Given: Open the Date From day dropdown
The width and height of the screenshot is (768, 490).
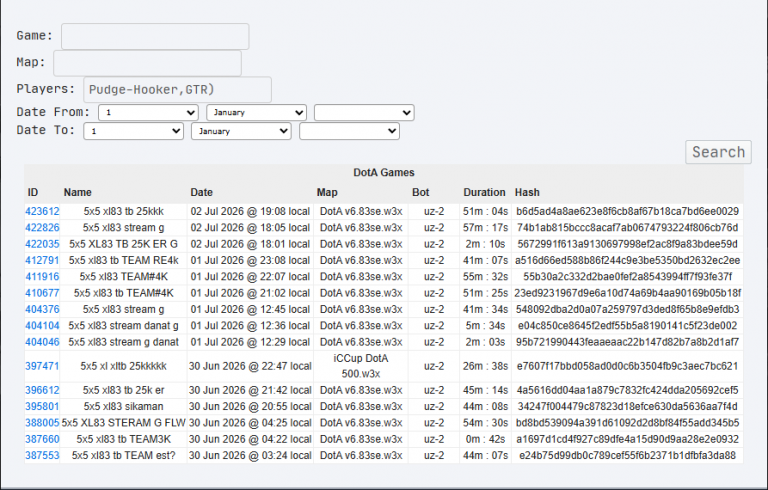Looking at the screenshot, I should (148, 112).
